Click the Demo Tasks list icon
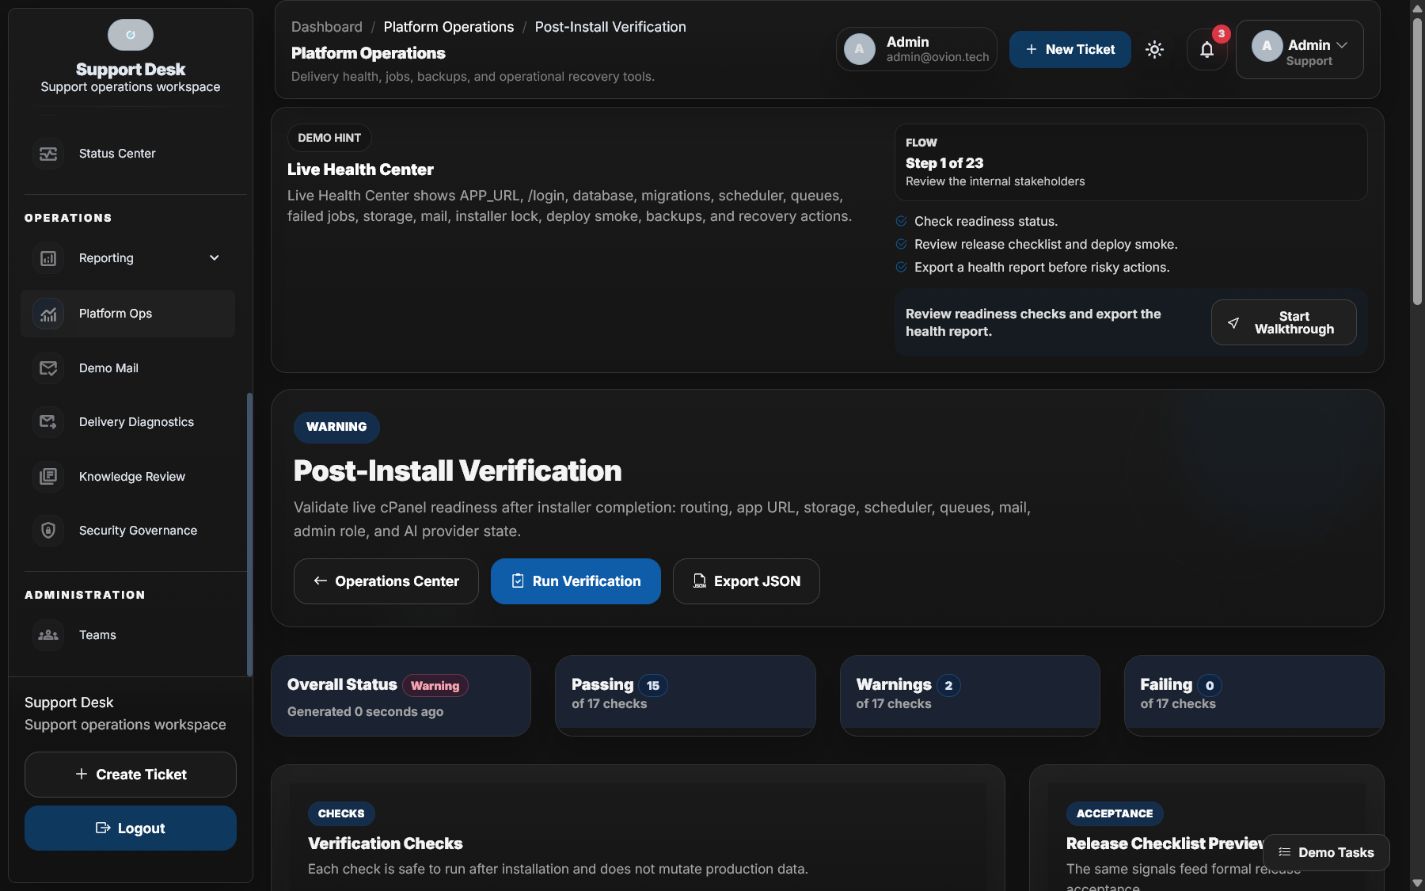This screenshot has width=1425, height=891. click(1284, 853)
